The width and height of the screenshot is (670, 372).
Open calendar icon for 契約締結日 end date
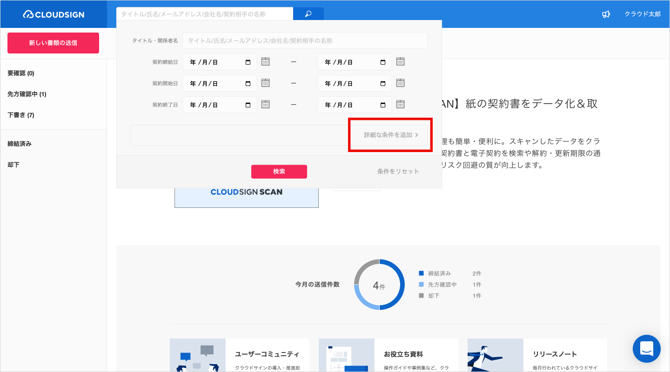tap(400, 62)
